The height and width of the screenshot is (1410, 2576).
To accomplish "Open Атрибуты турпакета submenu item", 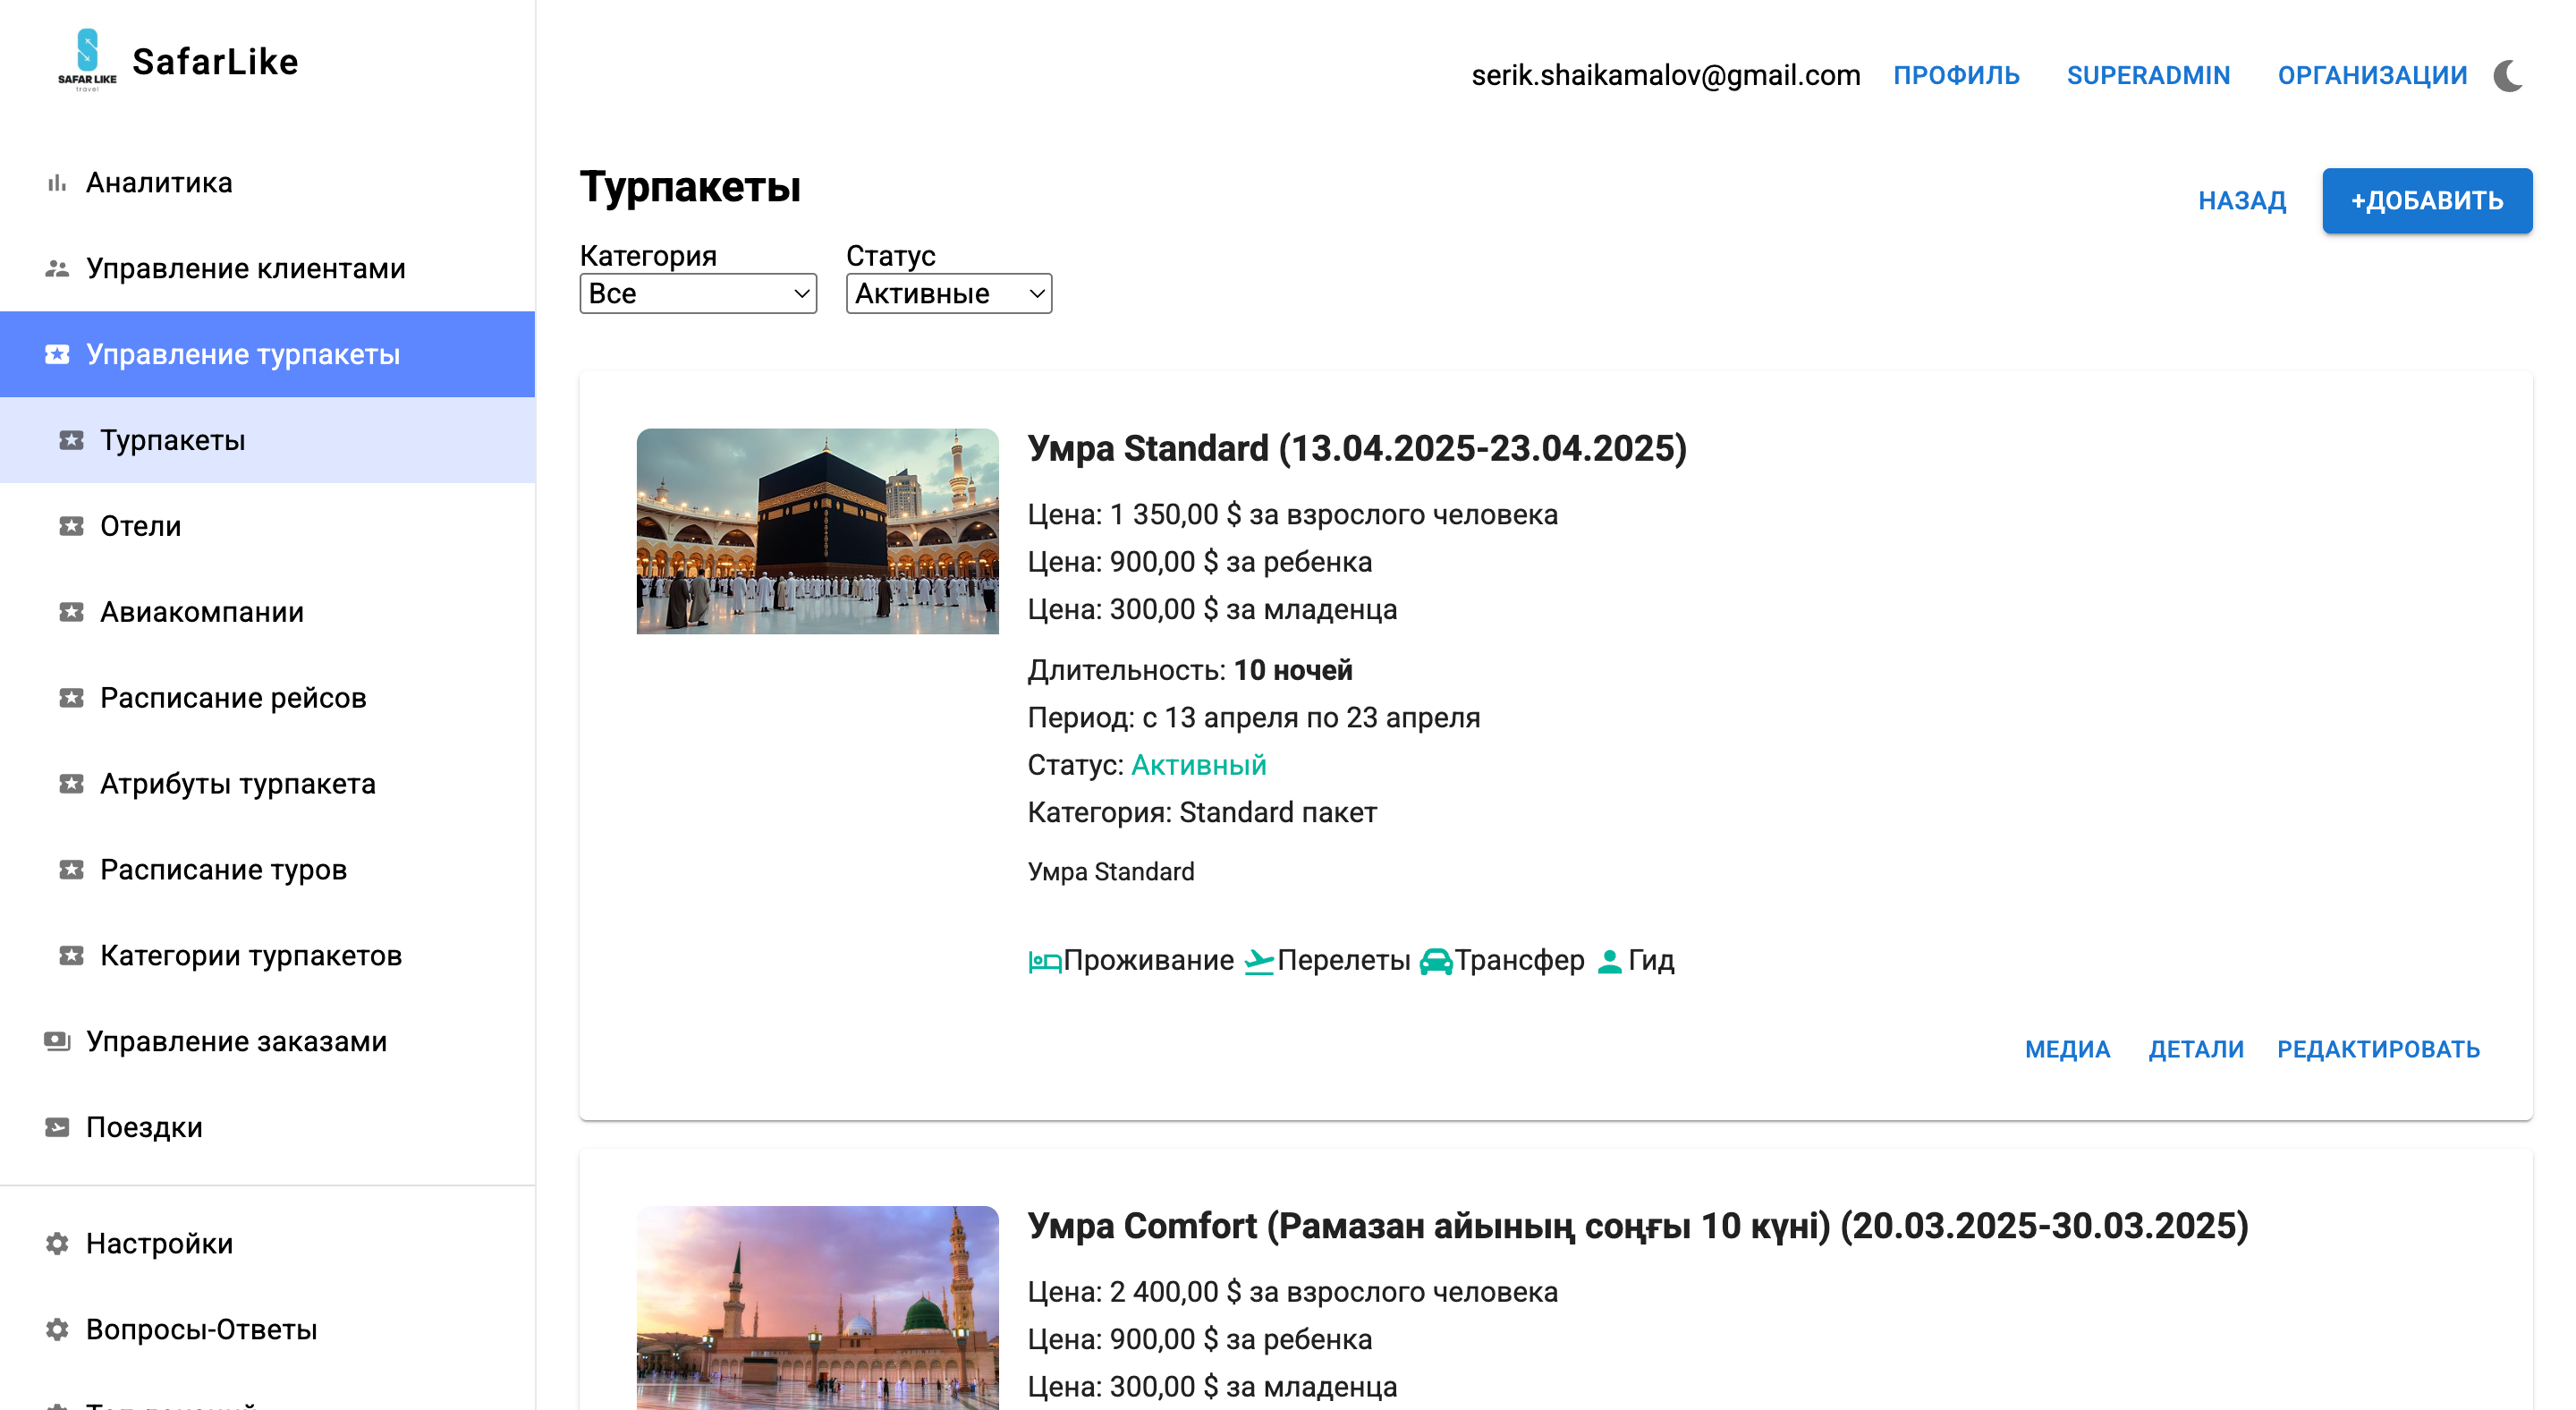I will [x=267, y=785].
